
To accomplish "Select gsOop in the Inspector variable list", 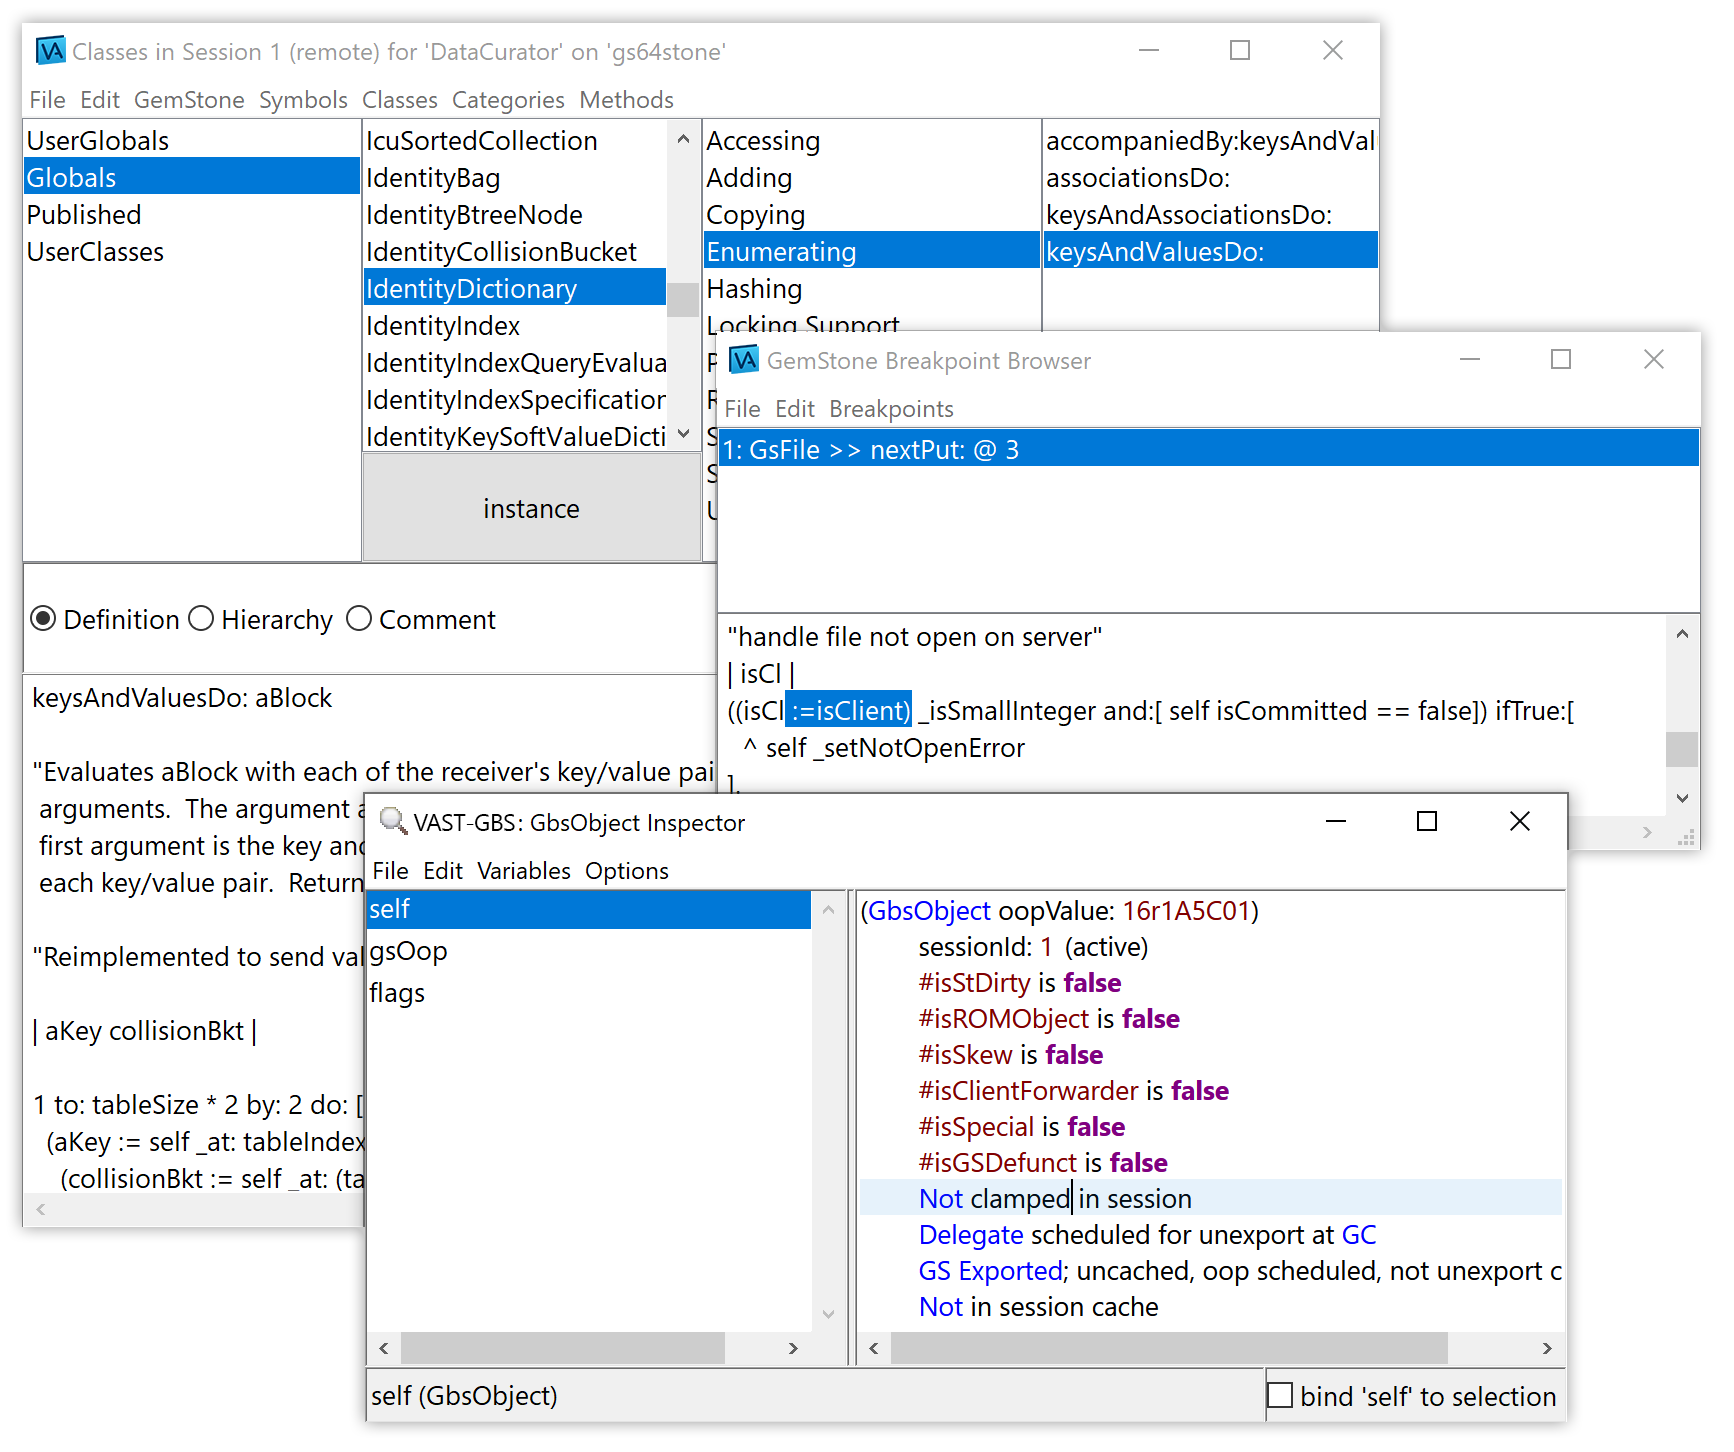I will pyautogui.click(x=589, y=951).
